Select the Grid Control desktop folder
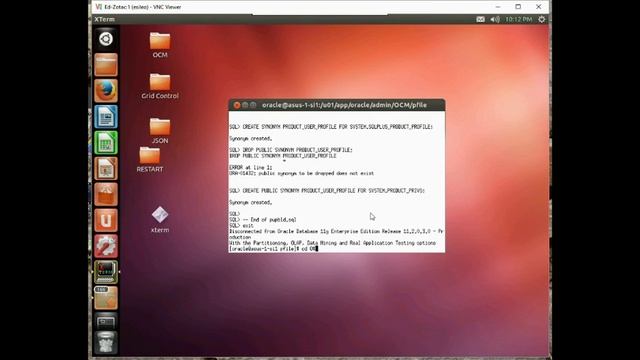 tap(160, 87)
